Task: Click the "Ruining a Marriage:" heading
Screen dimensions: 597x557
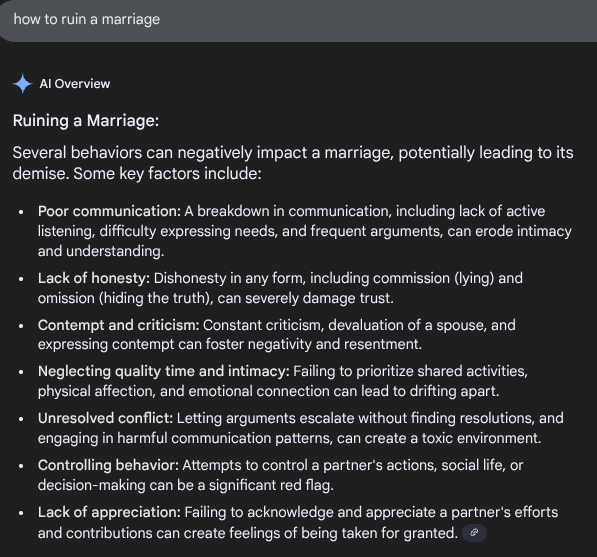Action: click(x=86, y=121)
